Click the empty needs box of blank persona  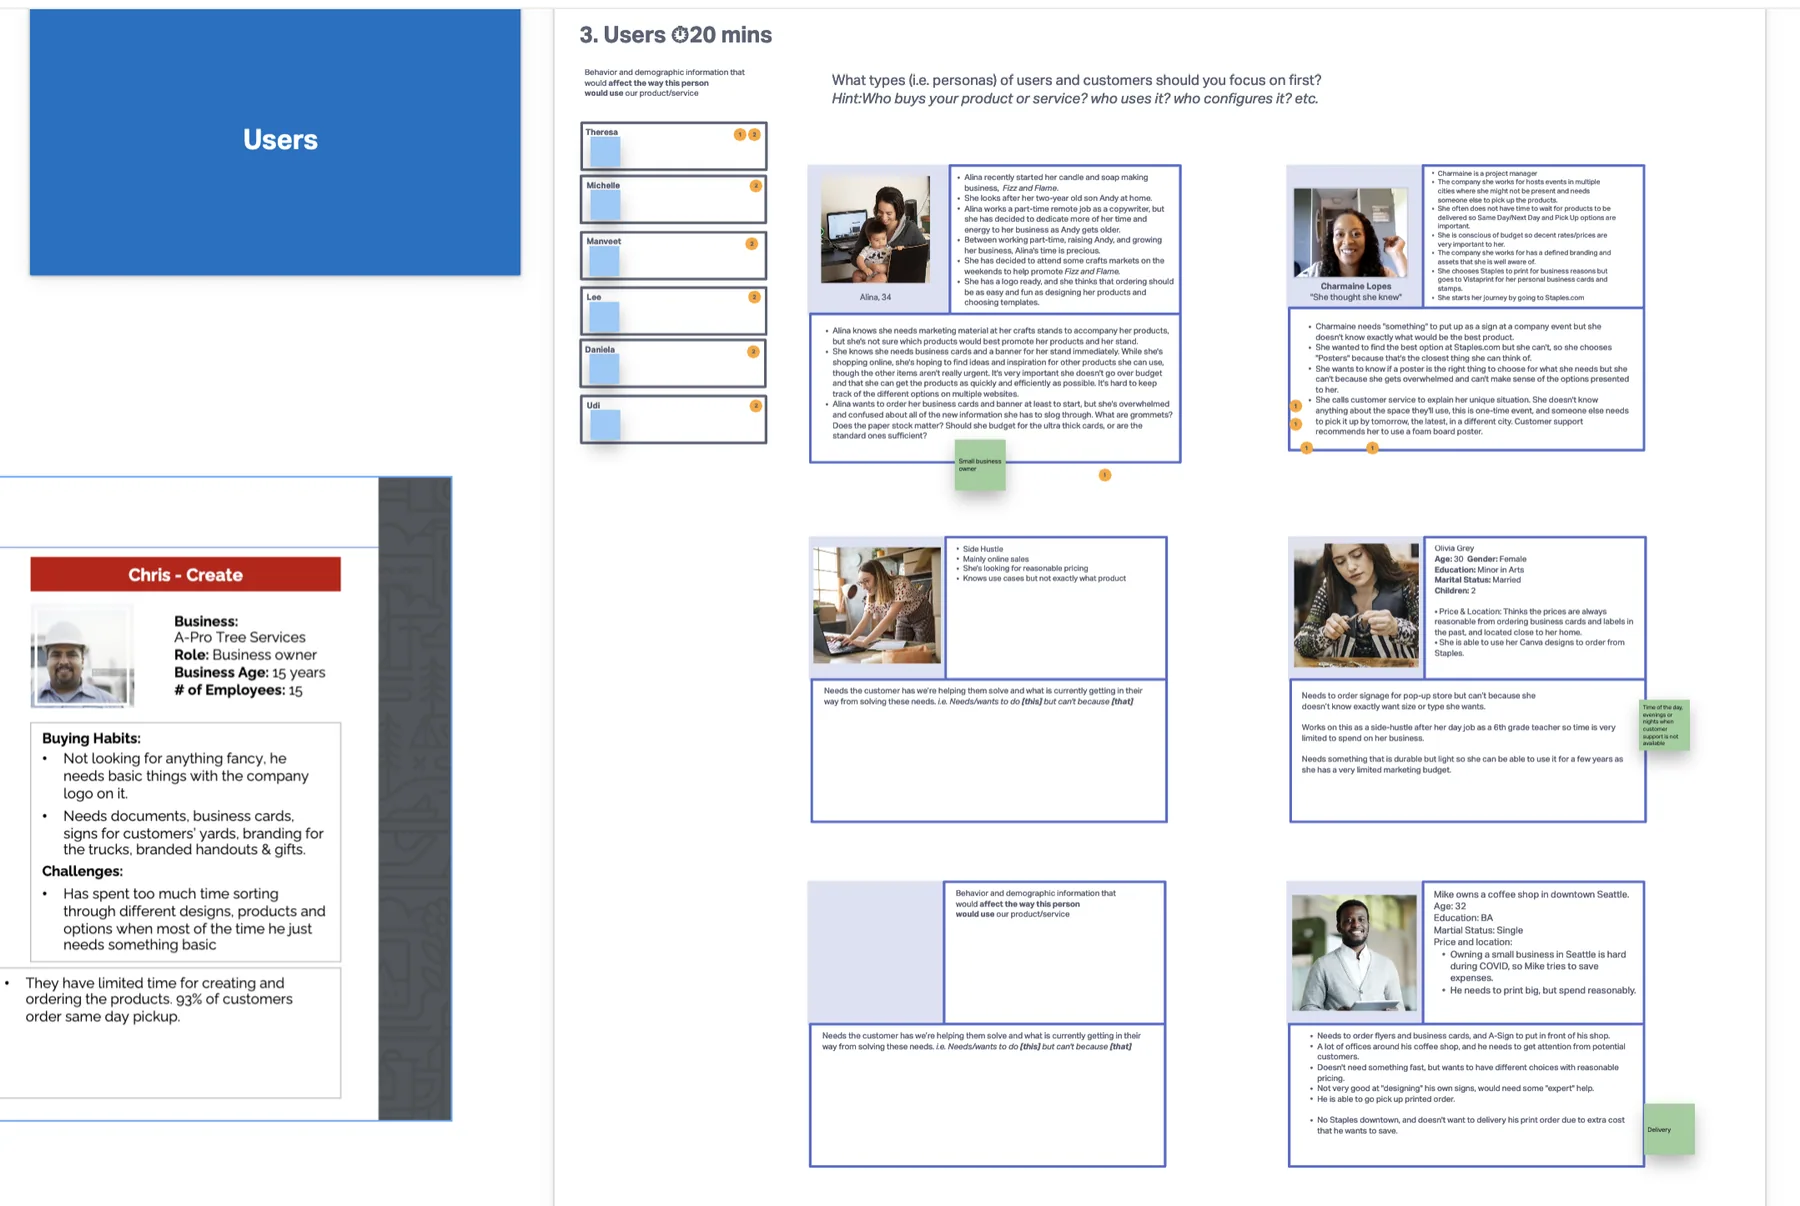[987, 1095]
